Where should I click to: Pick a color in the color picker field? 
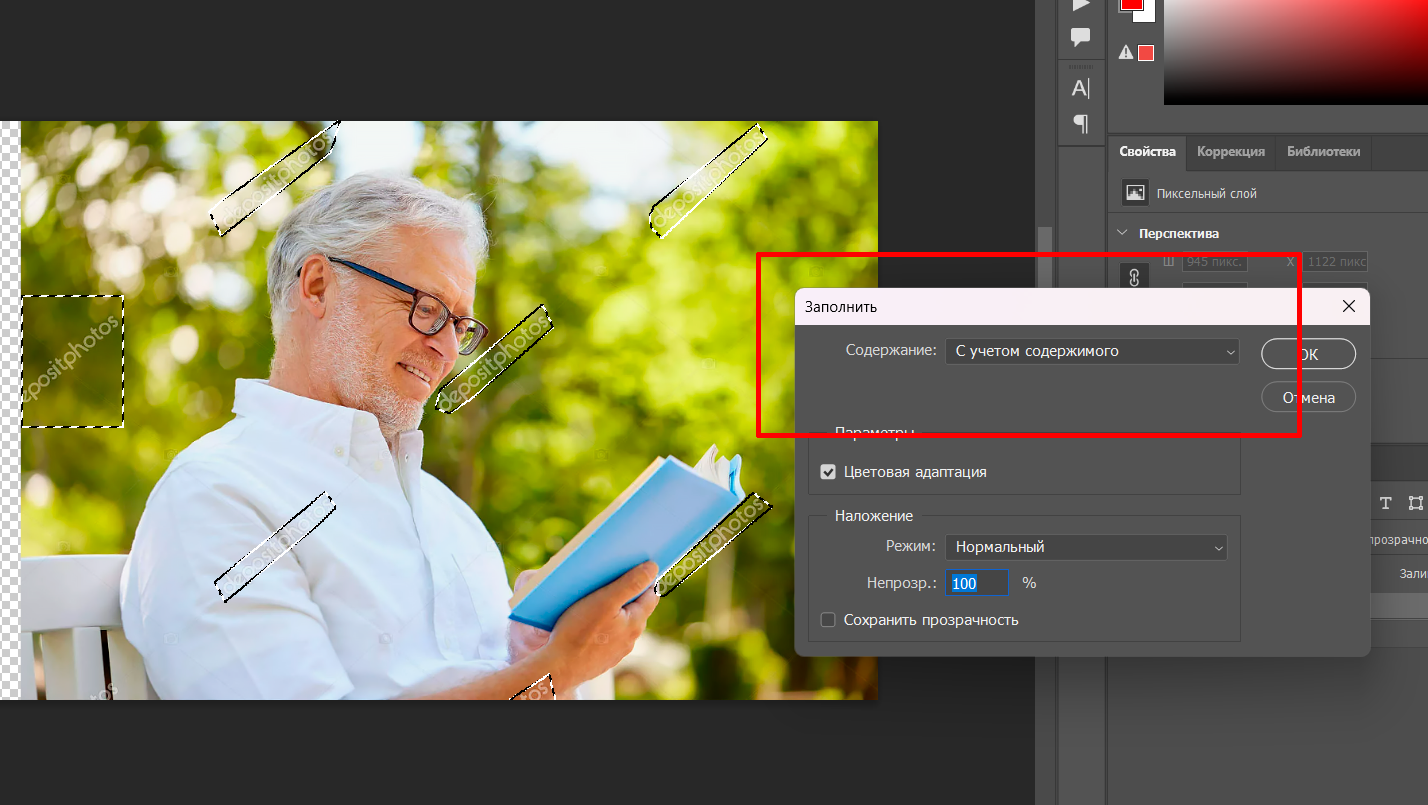(x=1296, y=52)
